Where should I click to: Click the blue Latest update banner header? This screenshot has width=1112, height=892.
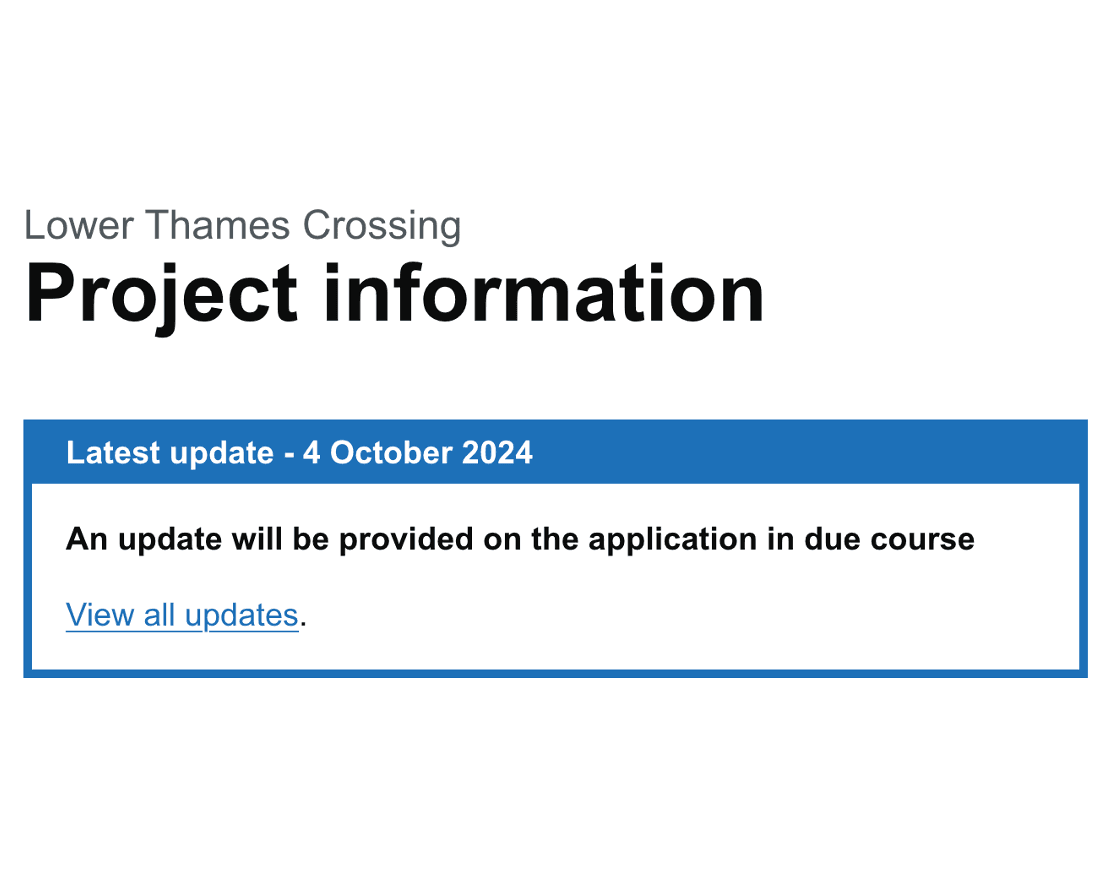coord(555,453)
